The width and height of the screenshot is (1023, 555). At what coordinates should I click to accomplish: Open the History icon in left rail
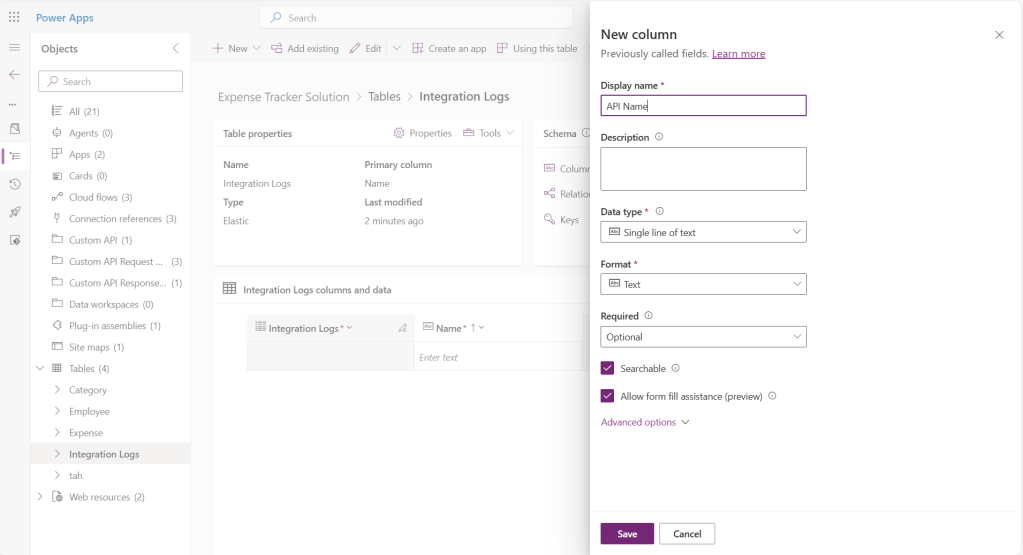(x=15, y=185)
